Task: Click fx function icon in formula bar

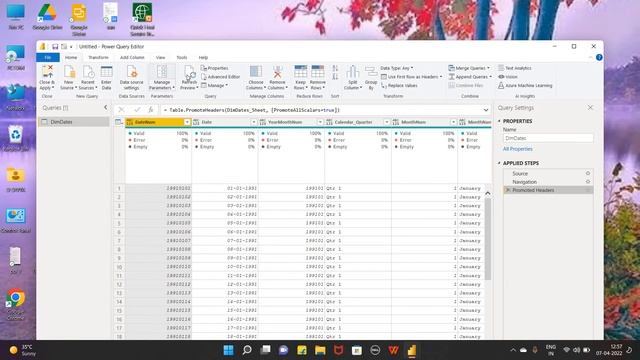Action: point(151,110)
